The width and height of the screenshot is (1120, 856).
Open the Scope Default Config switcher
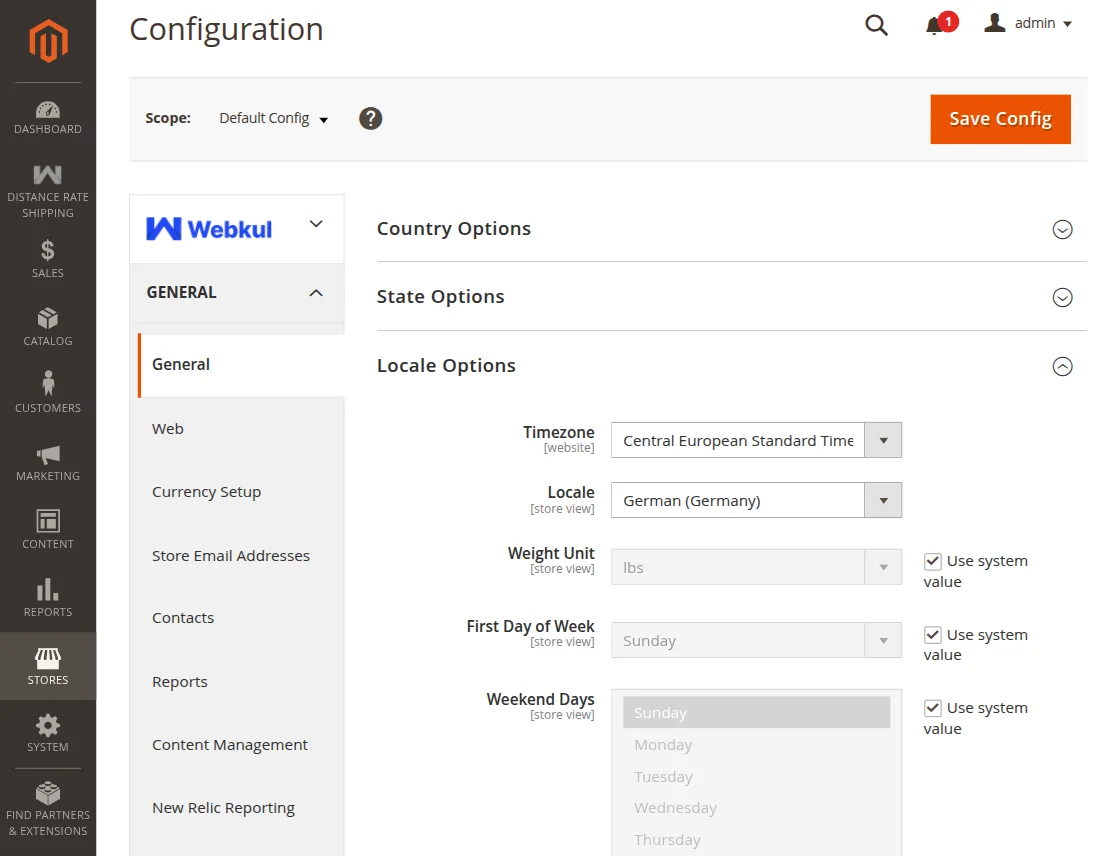[273, 118]
